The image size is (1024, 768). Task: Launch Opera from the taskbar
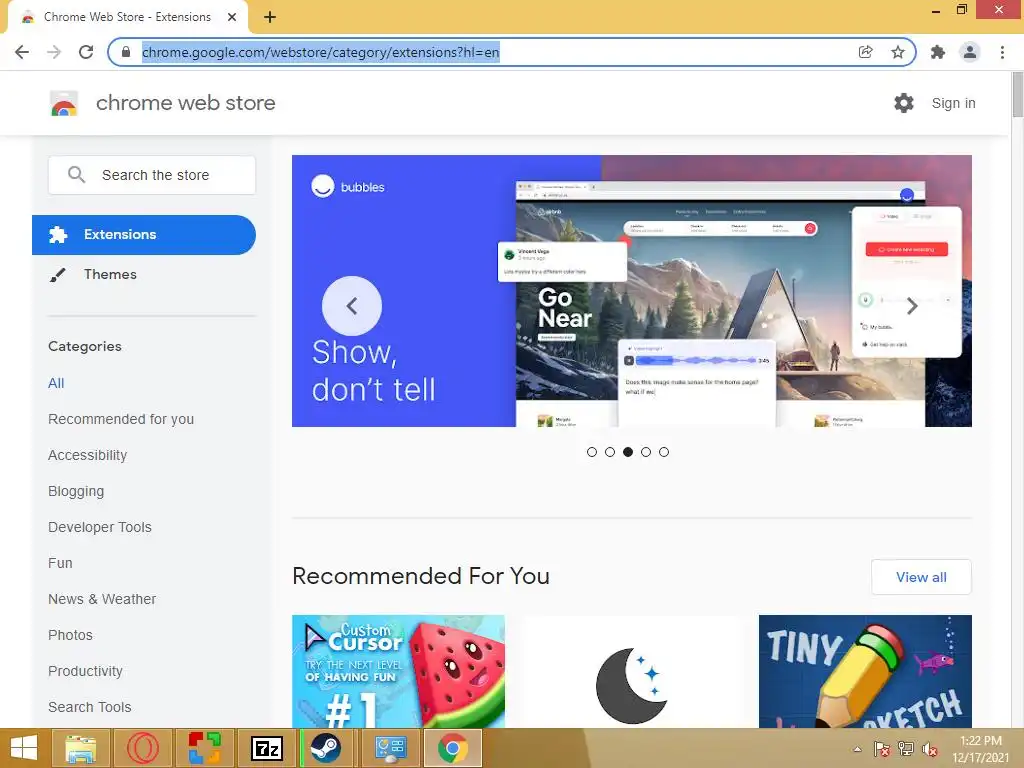[142, 748]
